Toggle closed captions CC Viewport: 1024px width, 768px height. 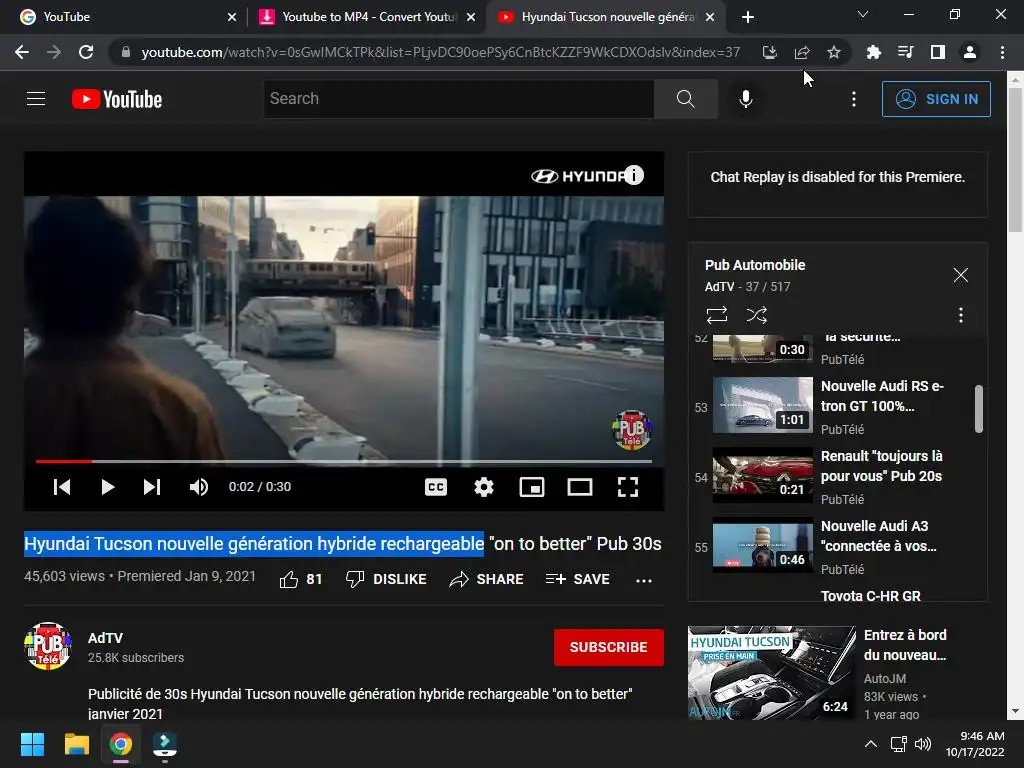436,487
